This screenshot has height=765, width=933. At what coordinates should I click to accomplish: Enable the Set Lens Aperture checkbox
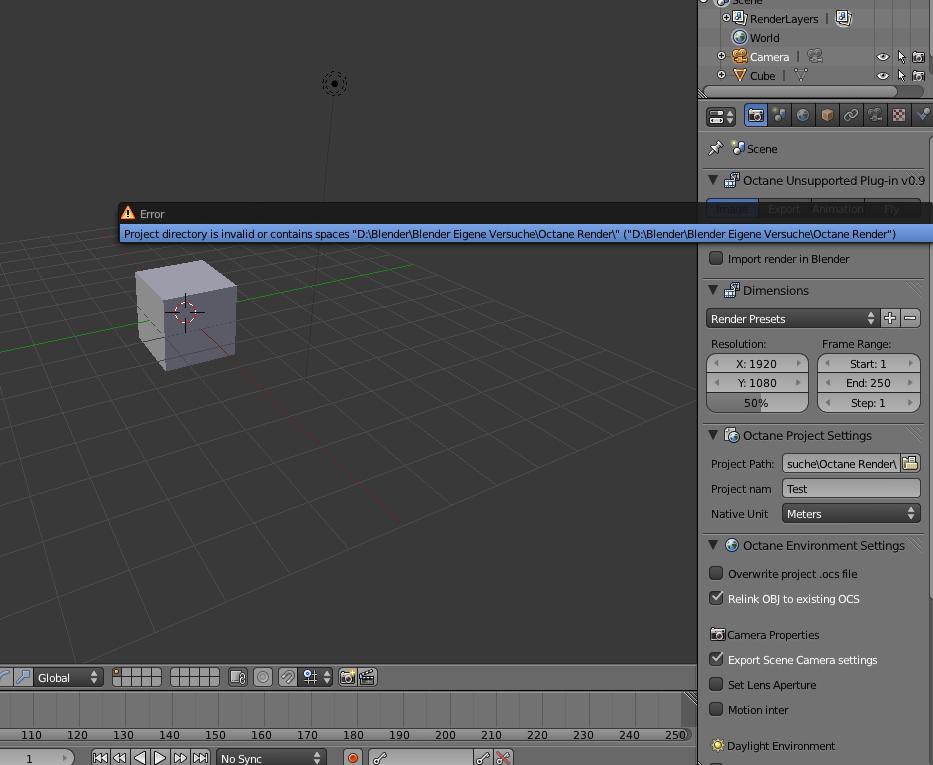716,684
